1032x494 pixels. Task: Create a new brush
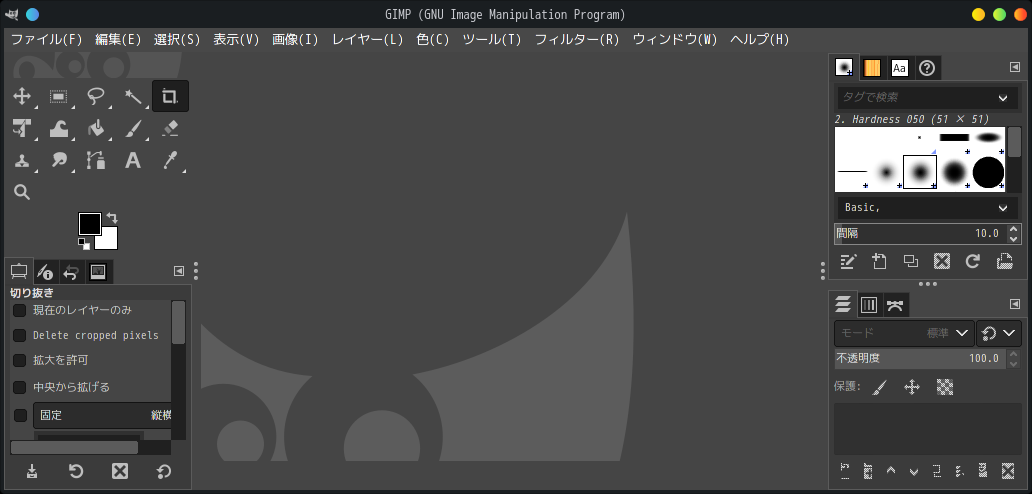(x=879, y=261)
